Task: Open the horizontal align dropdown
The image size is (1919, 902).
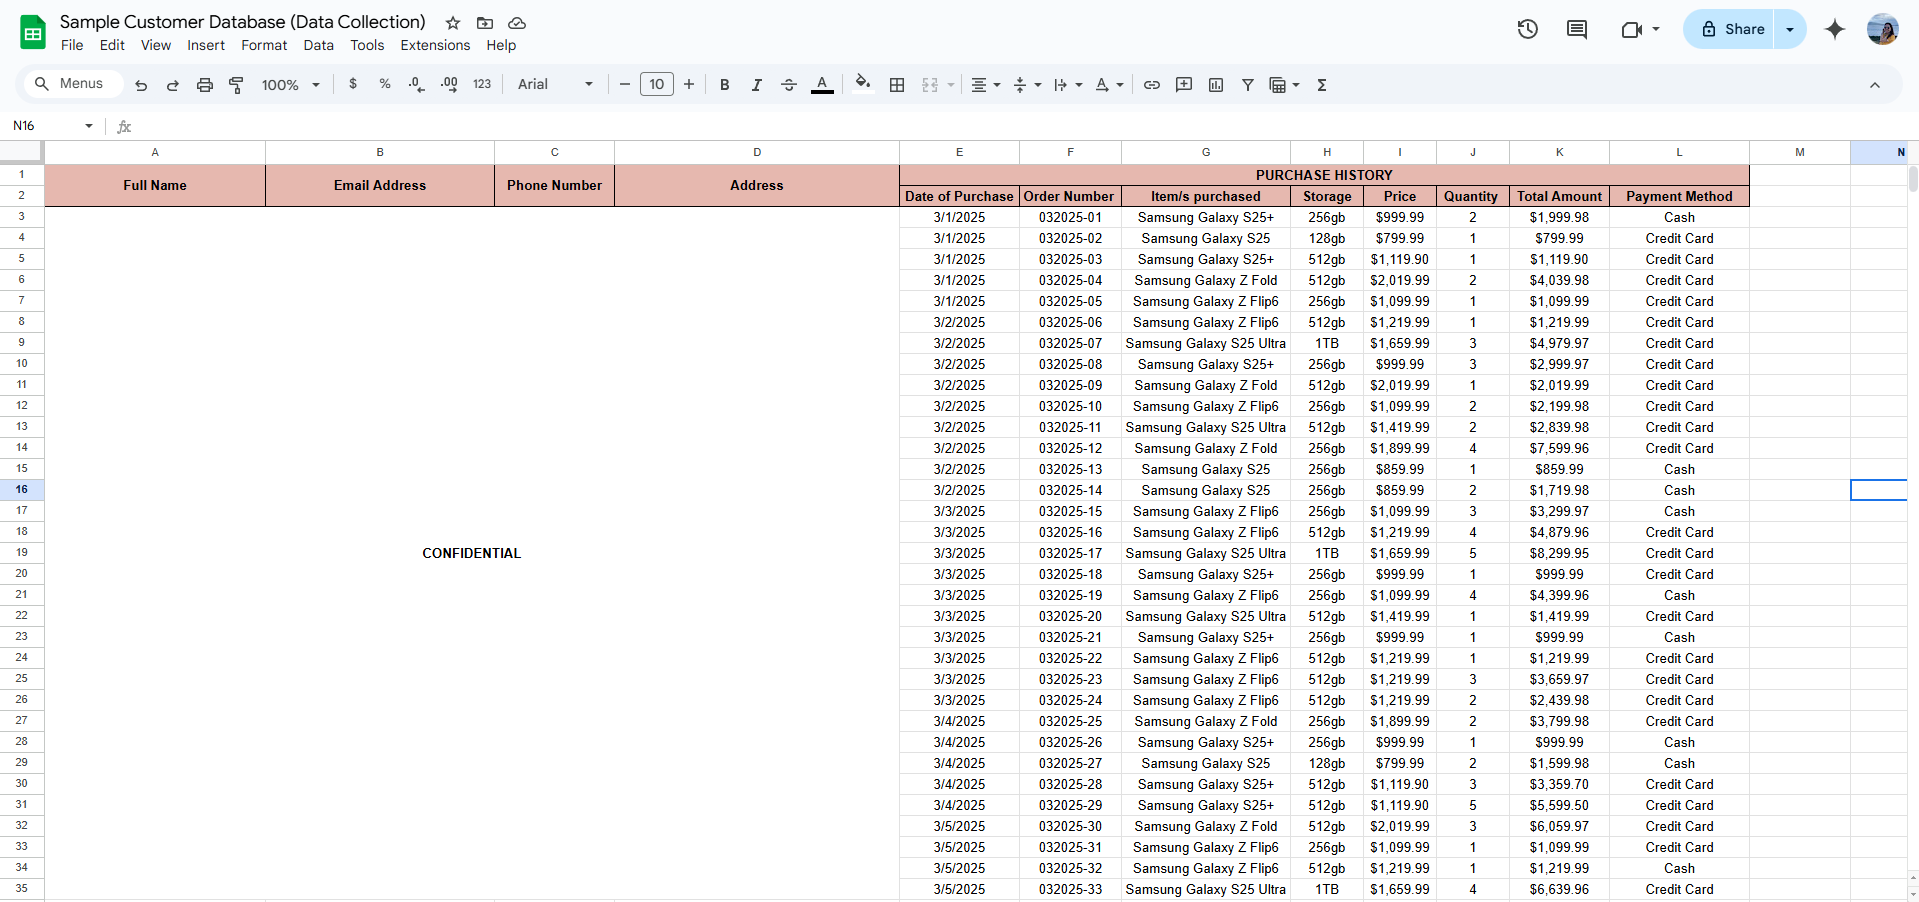Action: (x=986, y=85)
